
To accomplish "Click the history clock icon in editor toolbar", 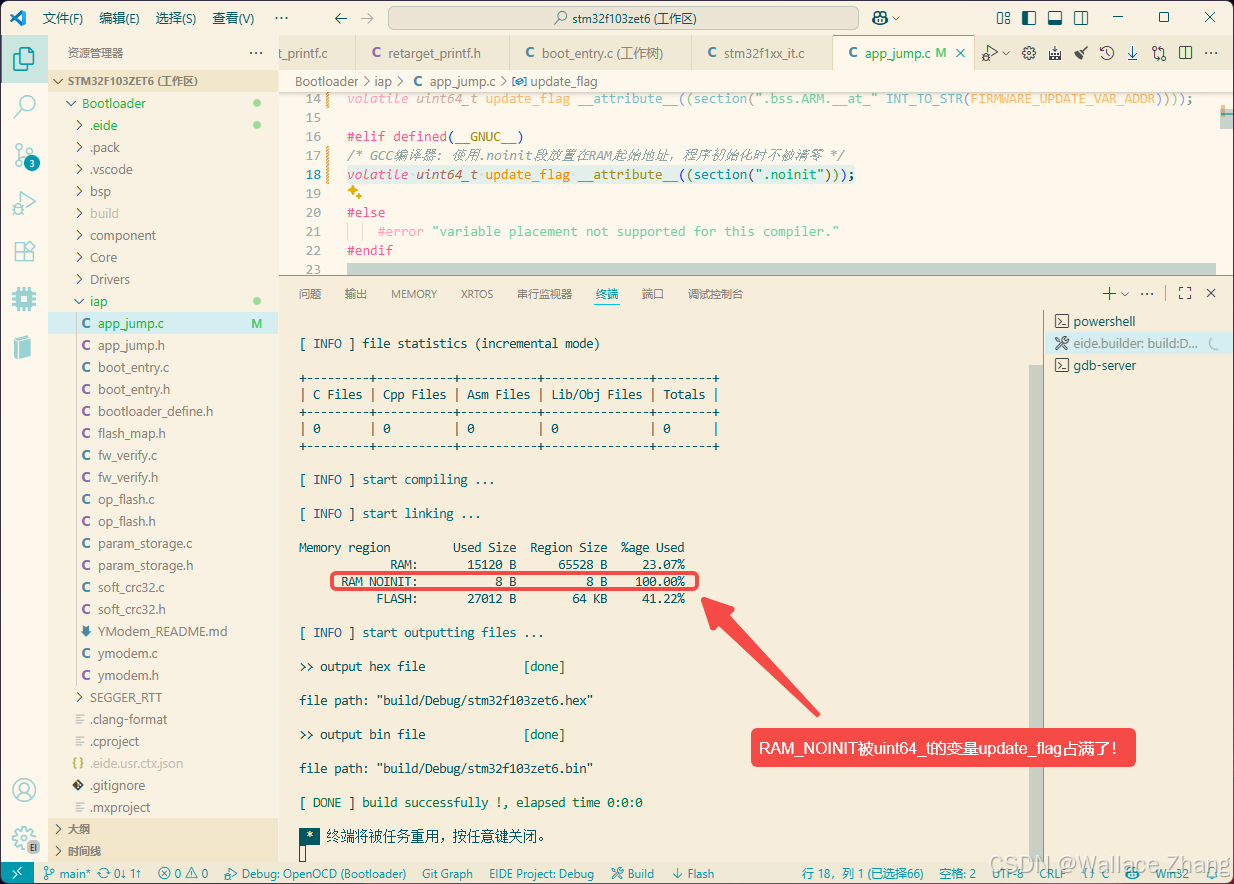I will click(1107, 53).
